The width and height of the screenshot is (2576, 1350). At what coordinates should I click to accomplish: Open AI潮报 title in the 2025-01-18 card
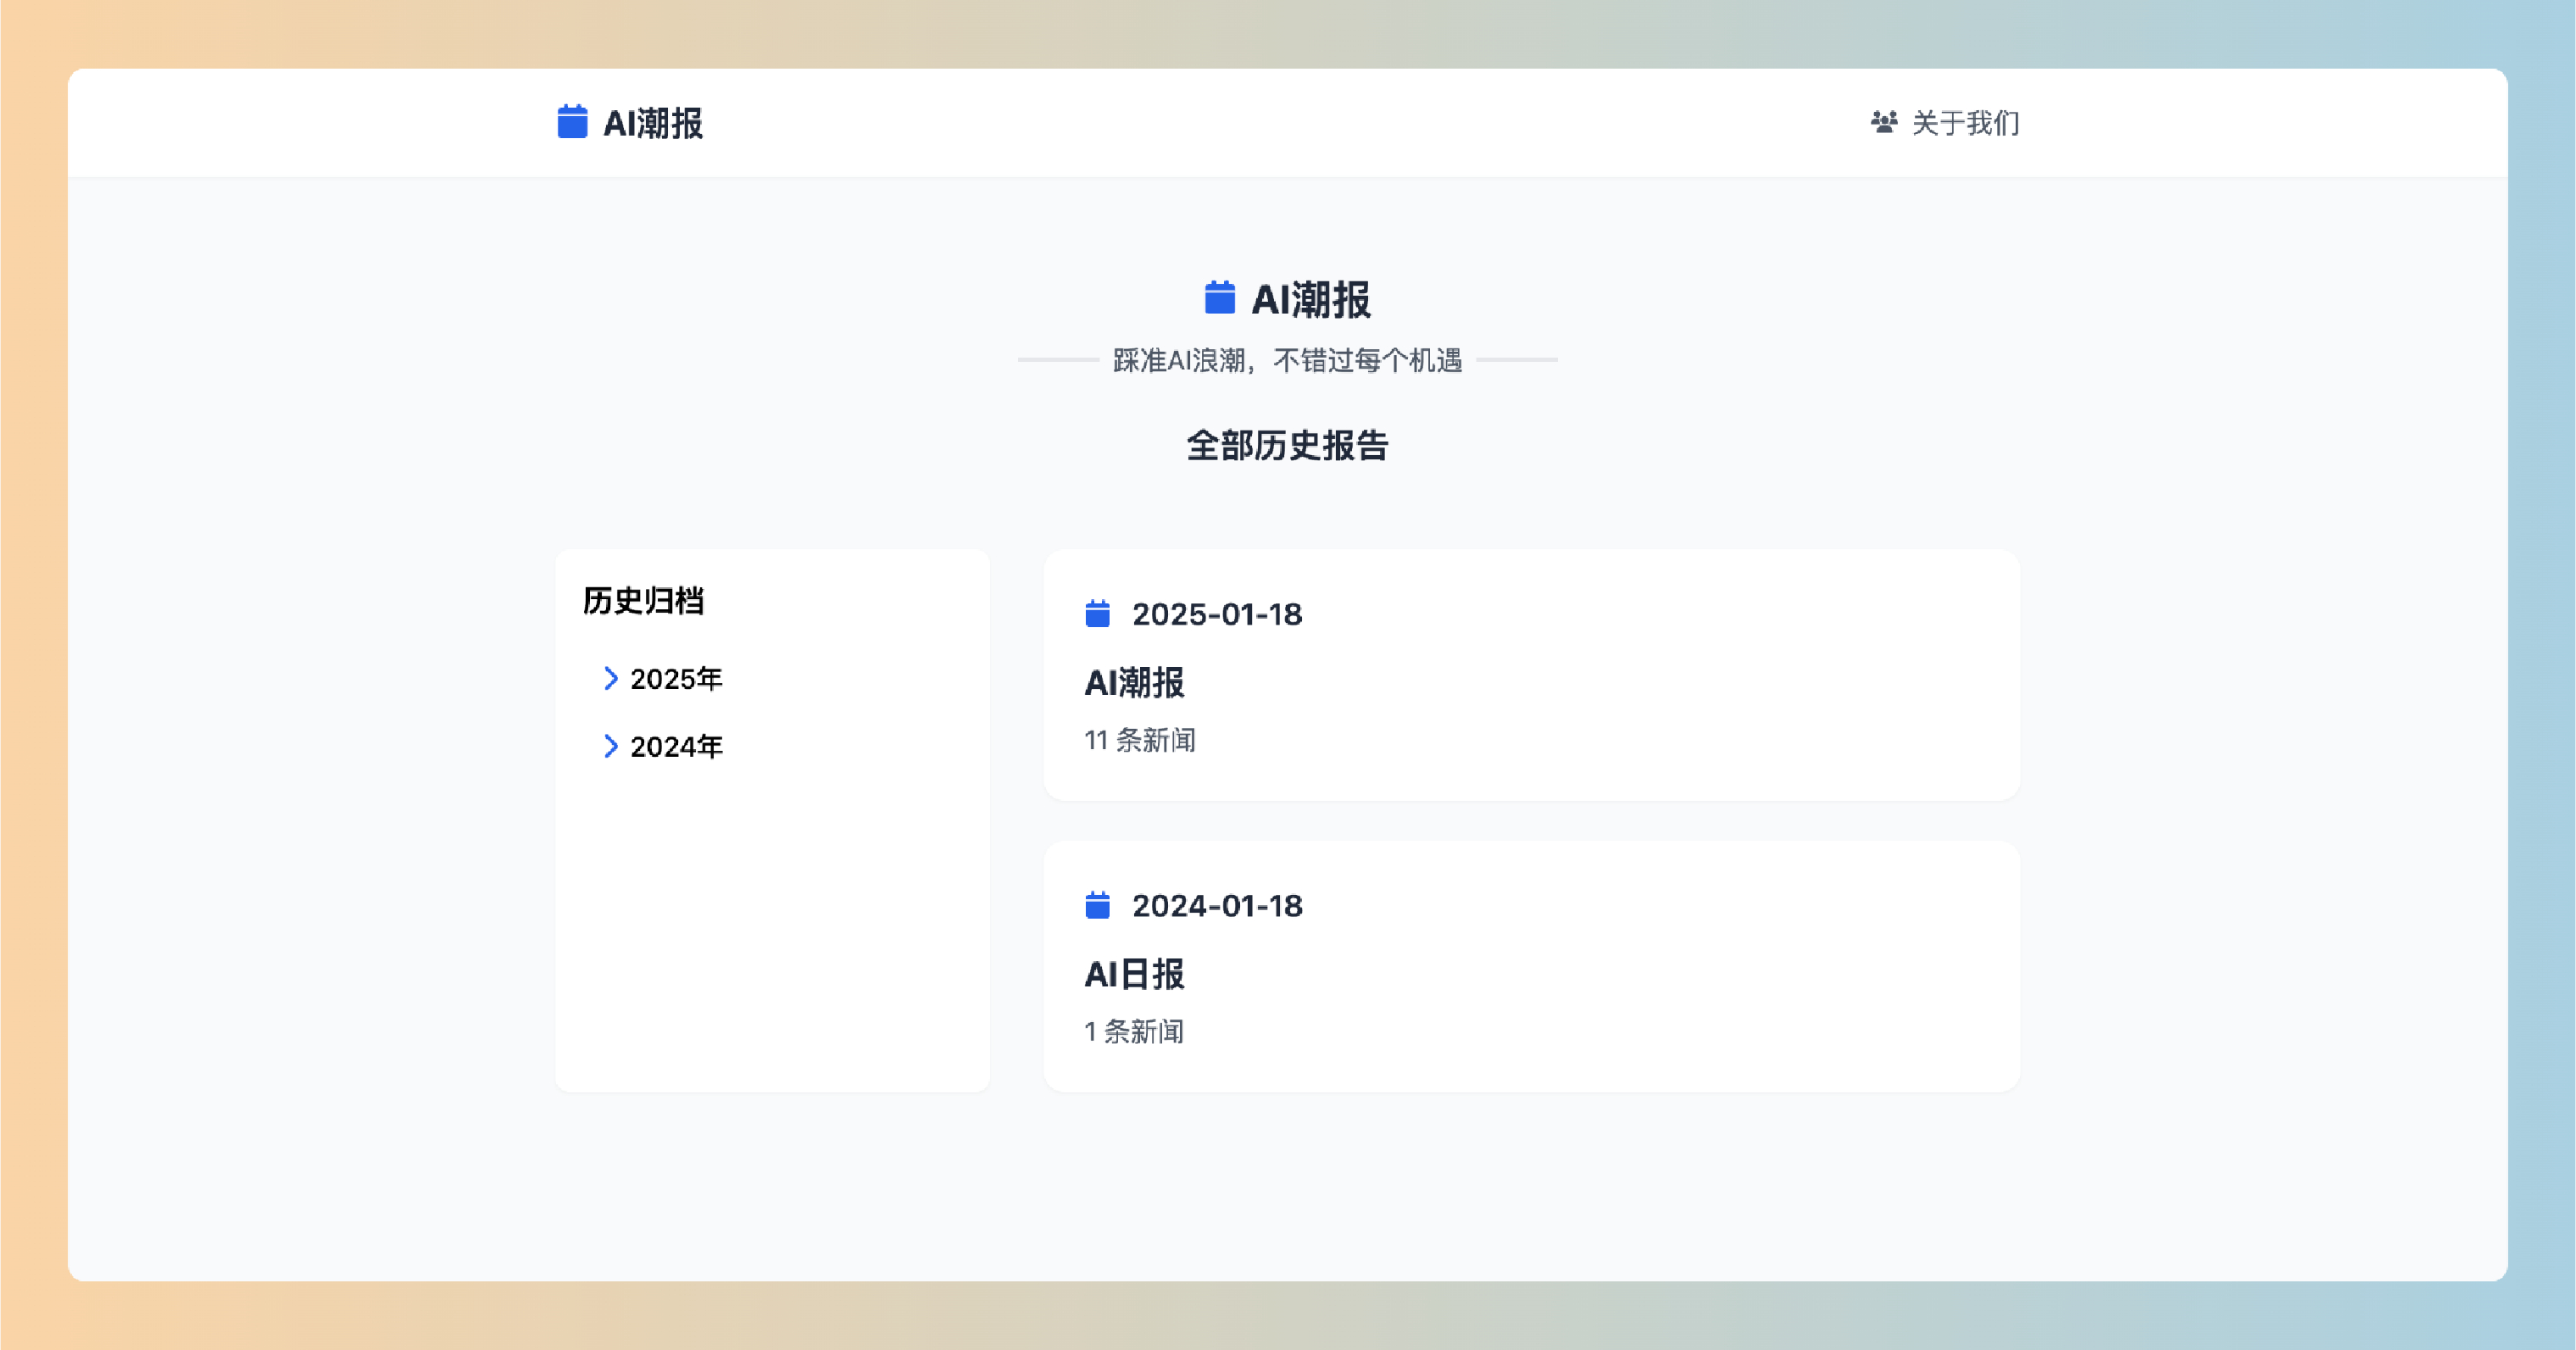(1134, 682)
